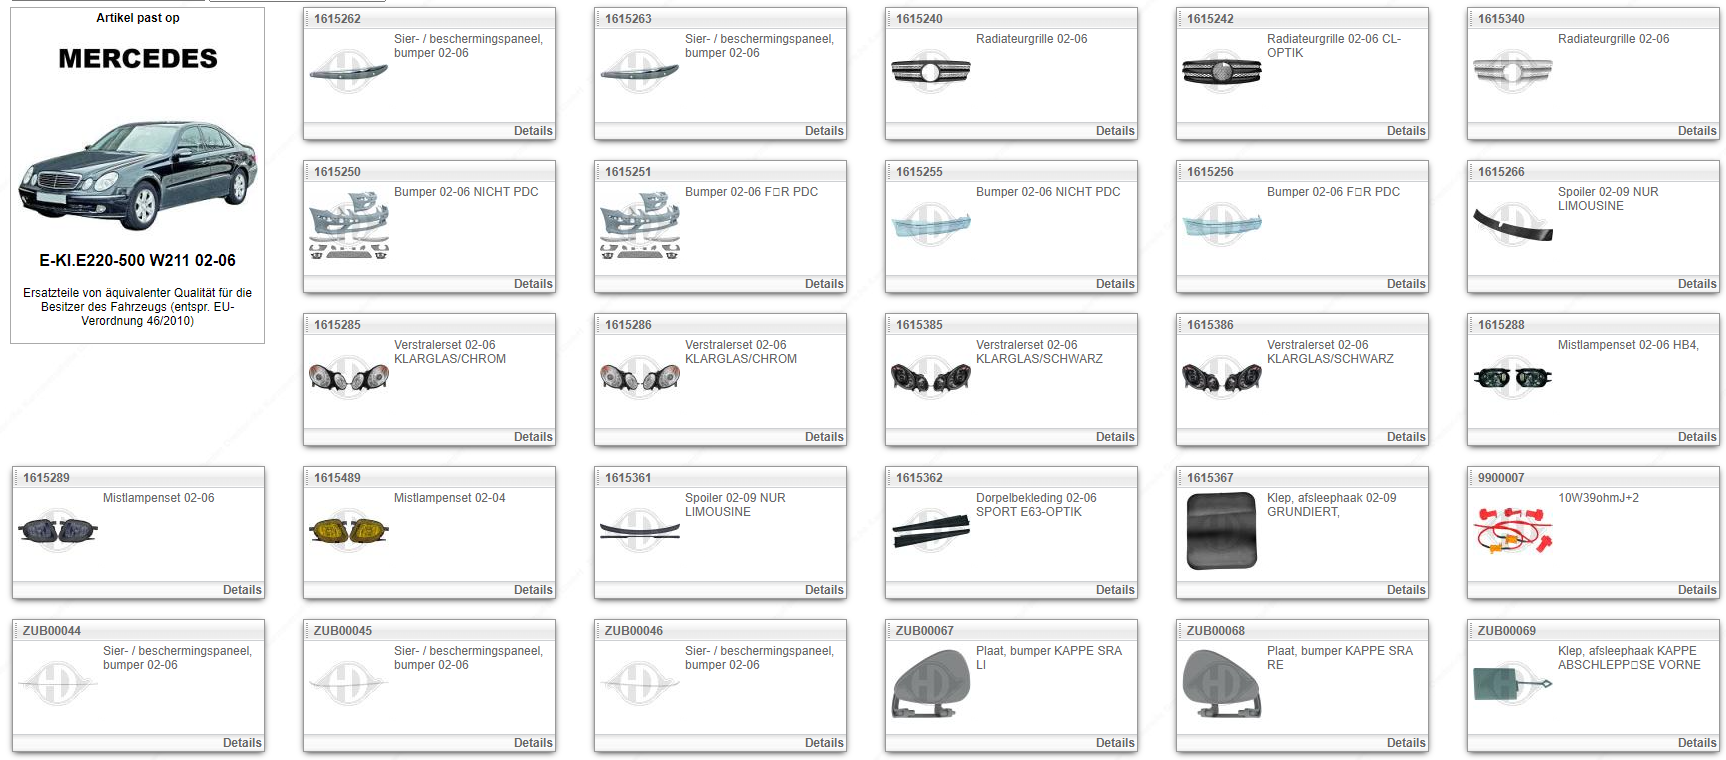1726x760 pixels.
Task: Open Details for Verstralerset 1615285
Action: click(x=533, y=437)
